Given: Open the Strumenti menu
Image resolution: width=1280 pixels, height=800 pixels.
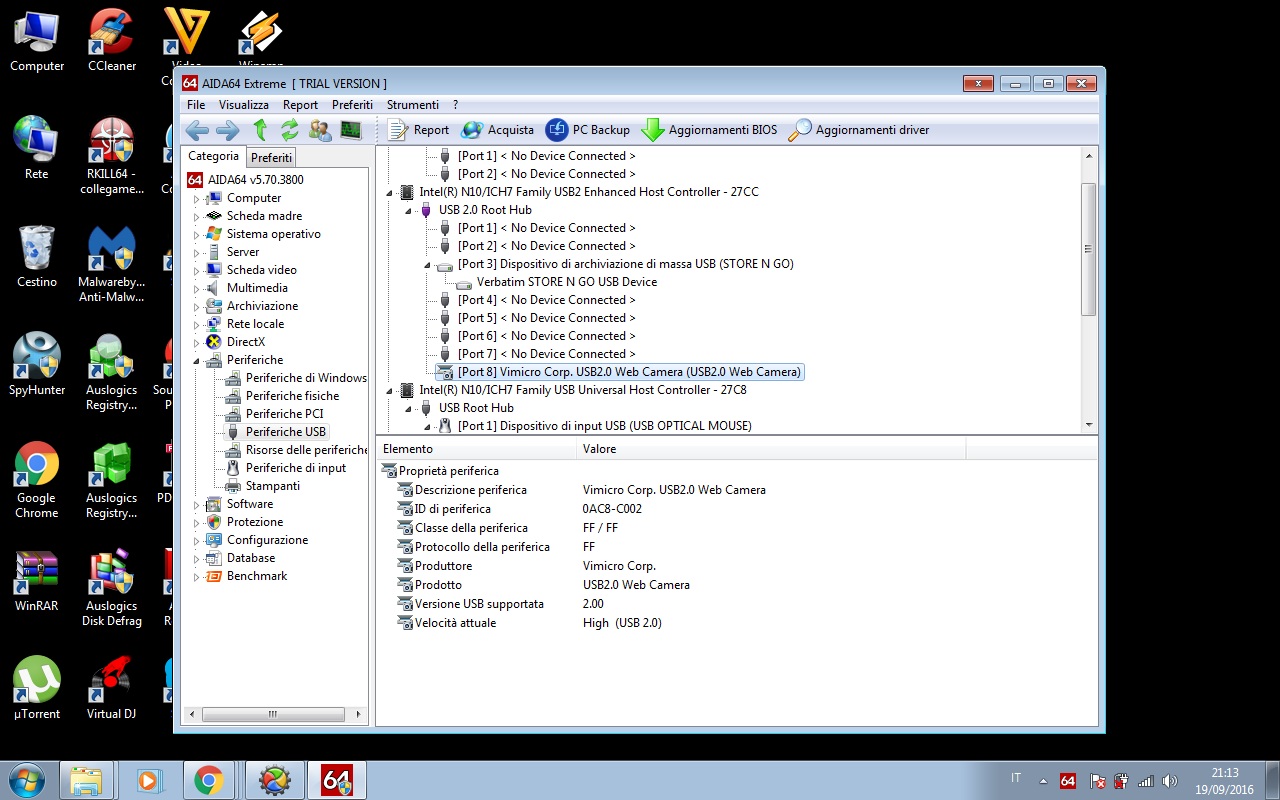Looking at the screenshot, I should (x=413, y=105).
